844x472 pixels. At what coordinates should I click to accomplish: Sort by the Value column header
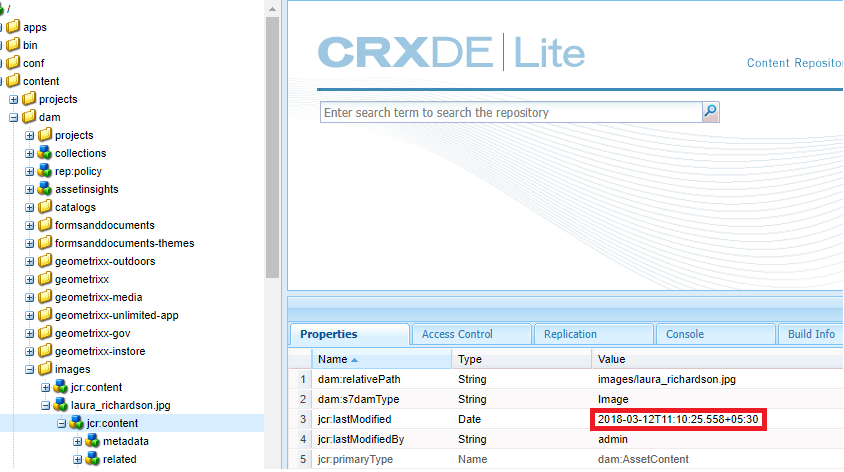tap(718, 359)
